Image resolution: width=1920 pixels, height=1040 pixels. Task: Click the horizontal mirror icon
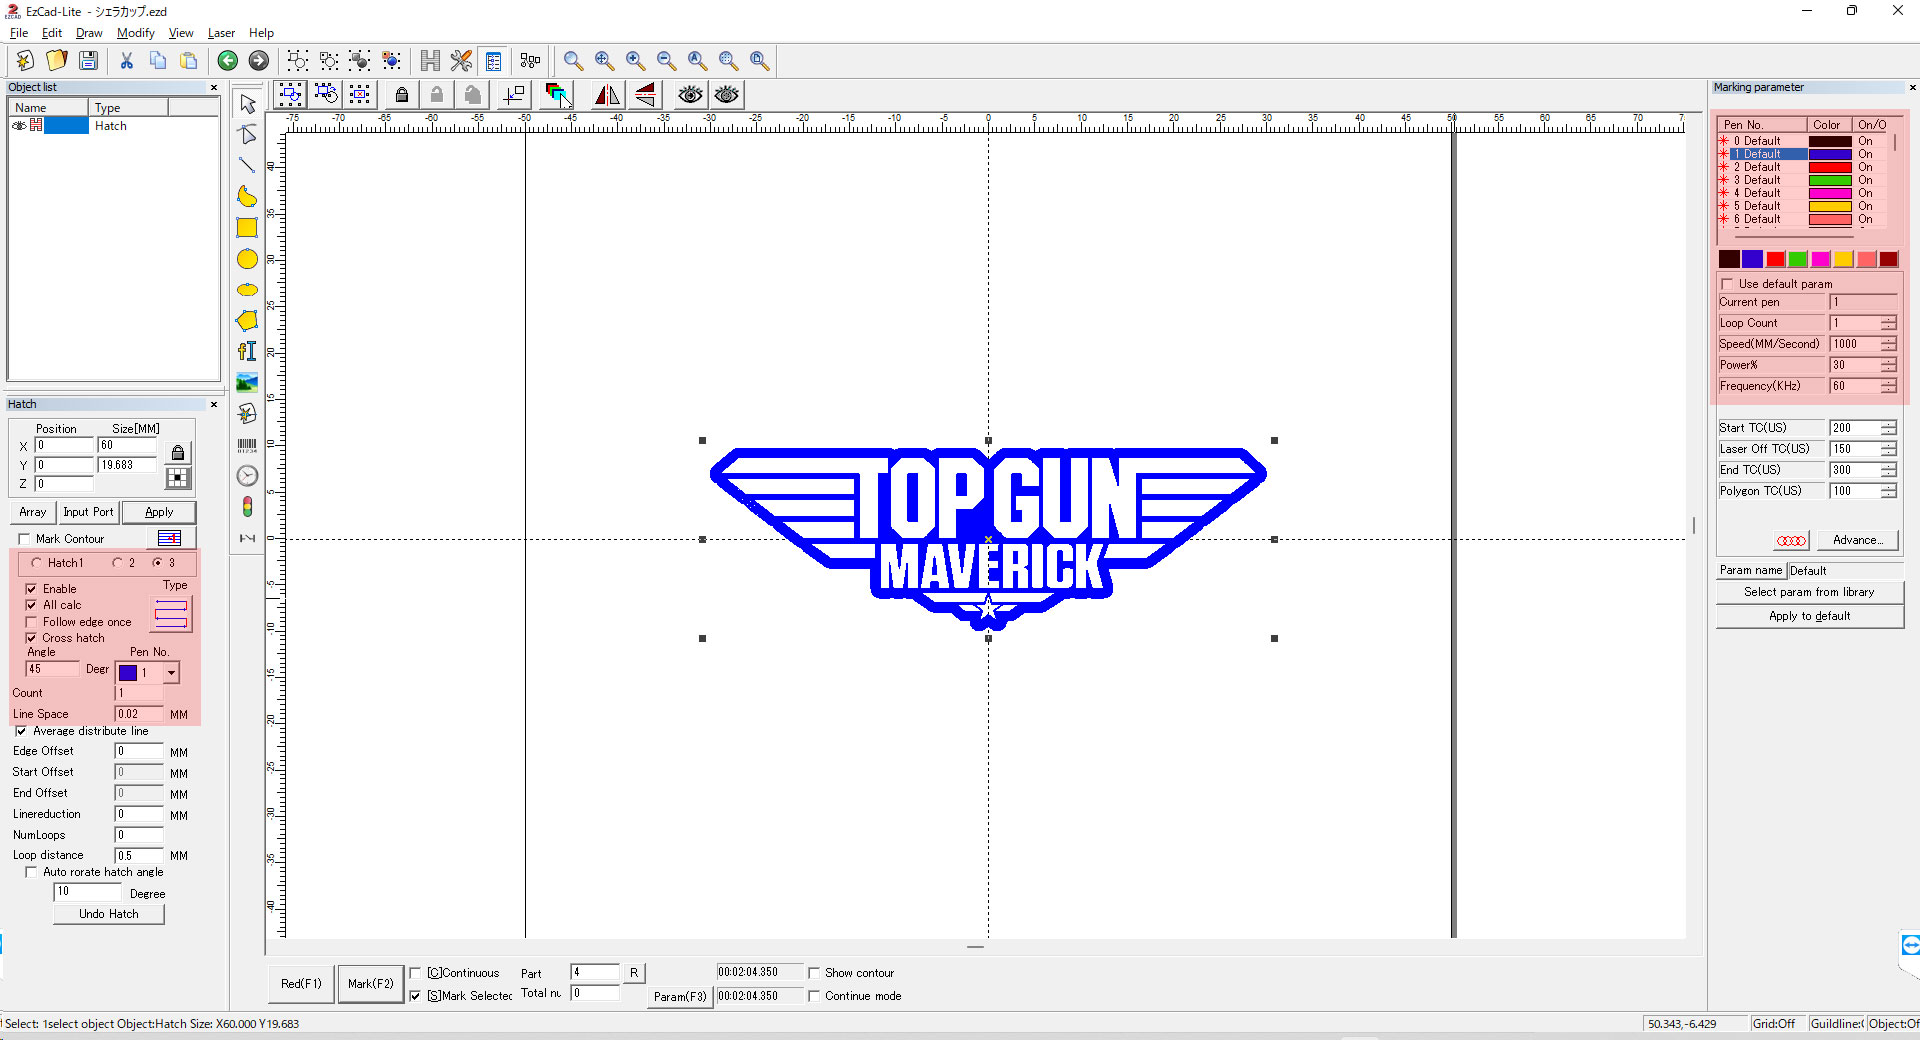(x=607, y=95)
